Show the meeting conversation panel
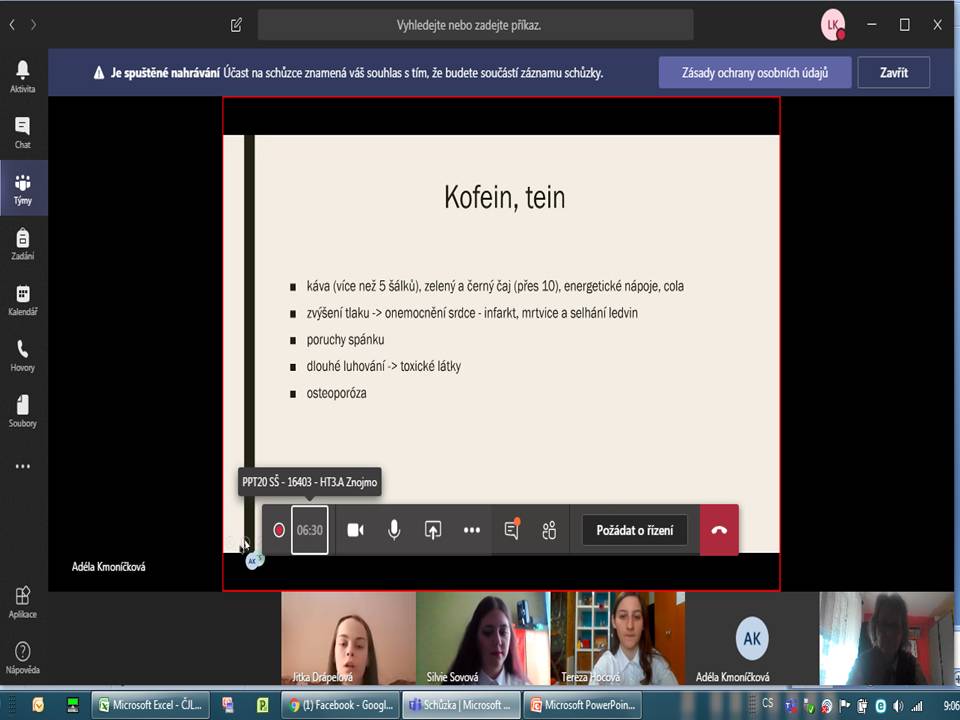This screenshot has height=720, width=960. pyautogui.click(x=511, y=530)
